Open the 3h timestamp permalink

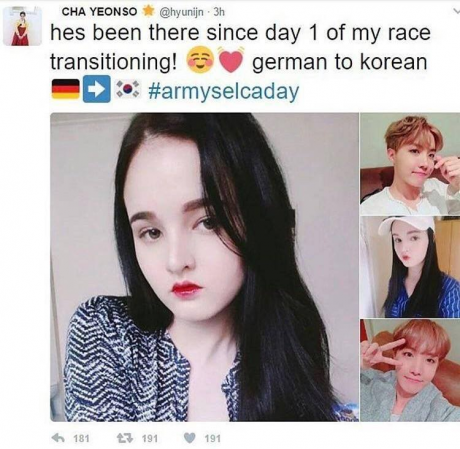point(219,12)
